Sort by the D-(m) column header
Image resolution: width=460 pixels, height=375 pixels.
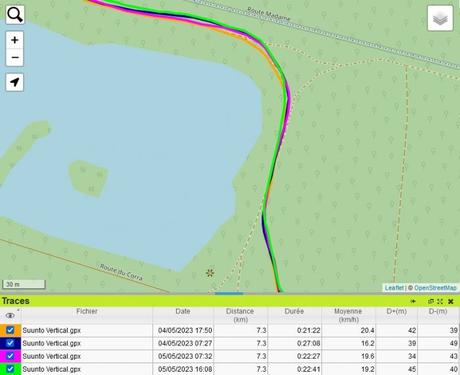pyautogui.click(x=438, y=315)
